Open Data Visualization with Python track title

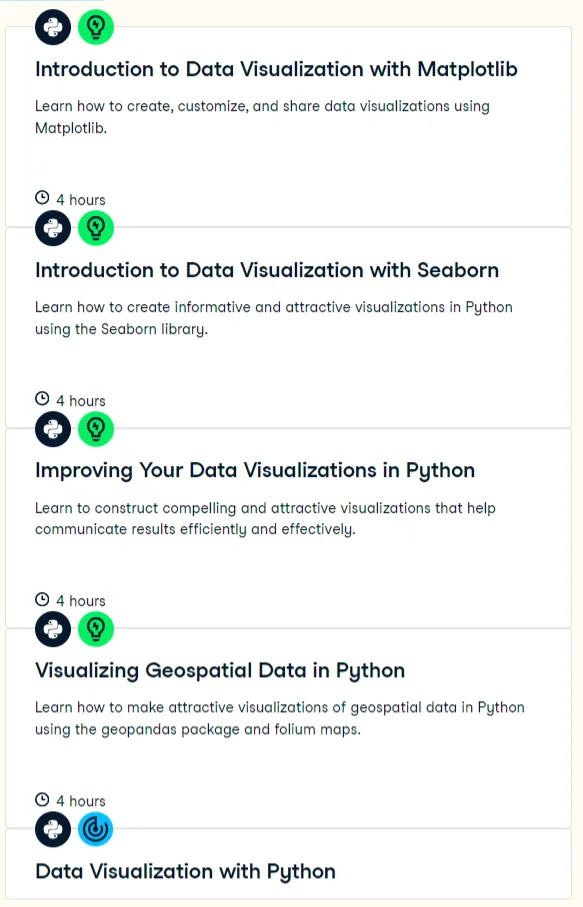click(186, 872)
